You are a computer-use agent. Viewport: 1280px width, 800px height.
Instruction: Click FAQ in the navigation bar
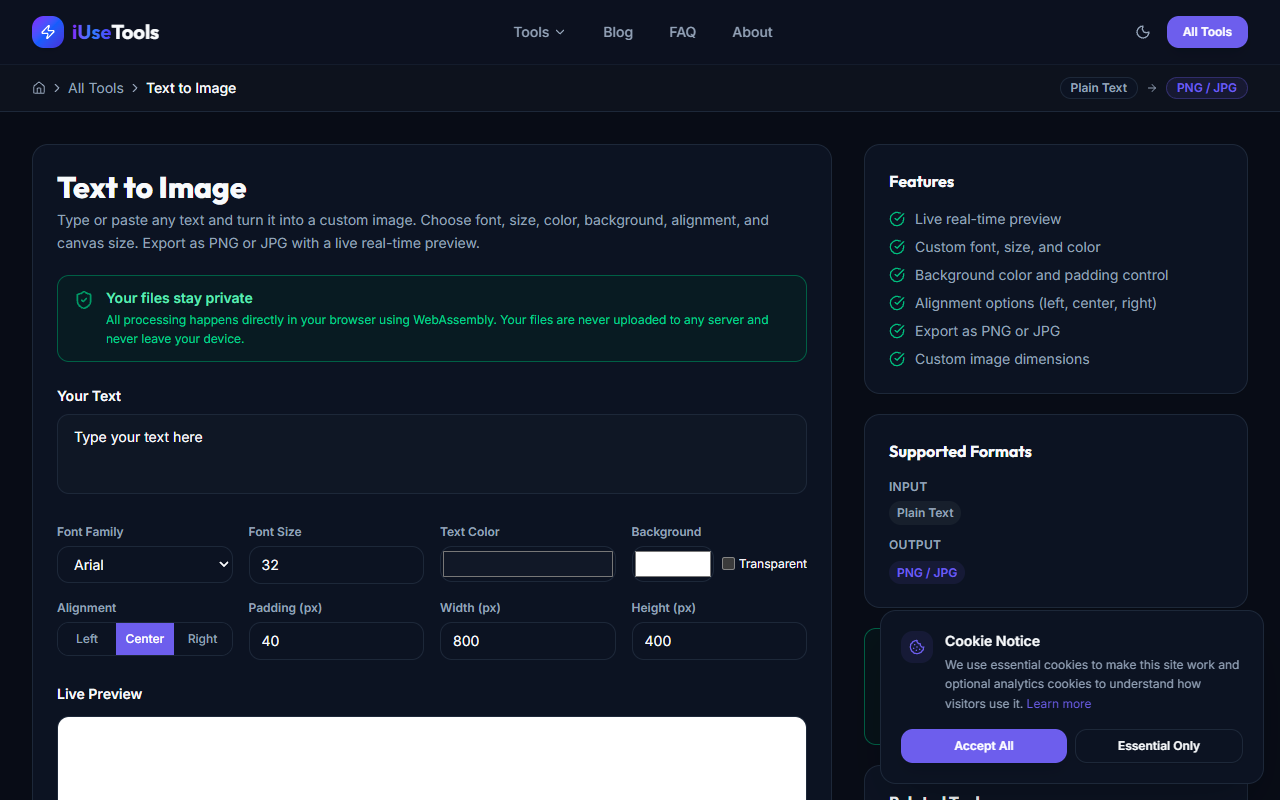682,31
